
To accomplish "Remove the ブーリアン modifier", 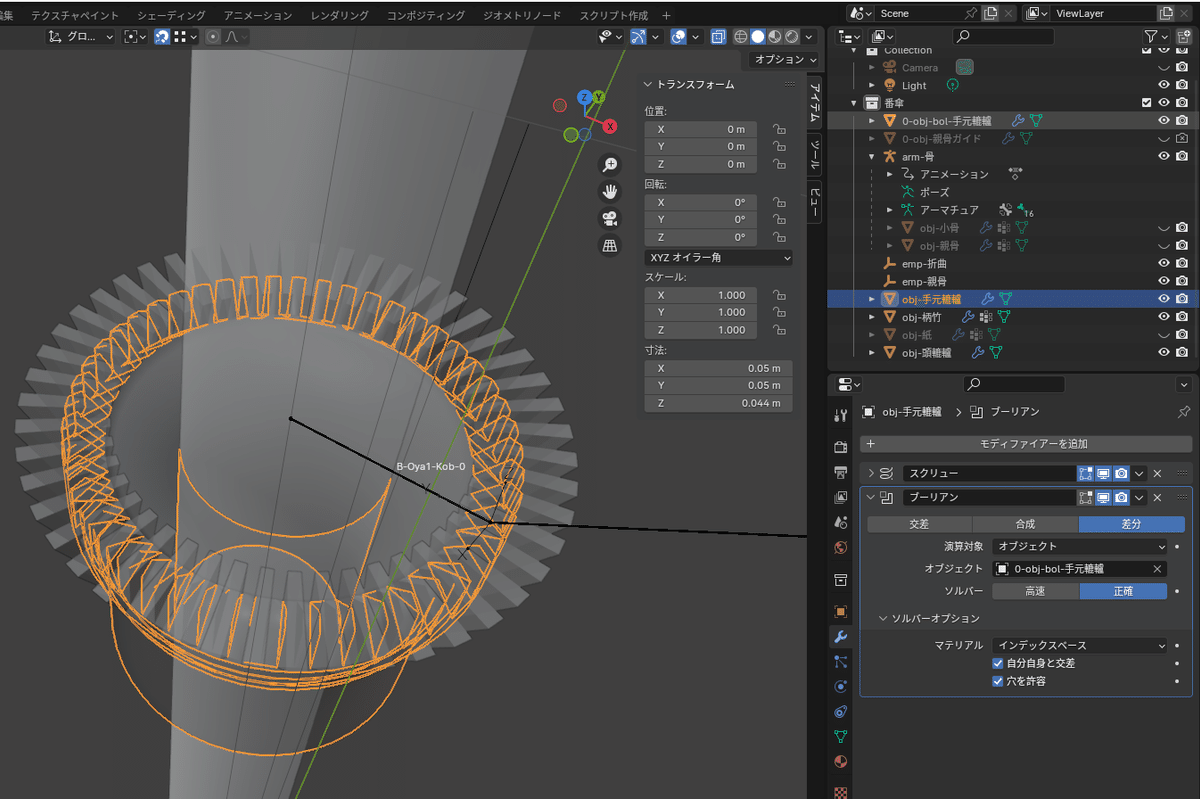I will 1157,498.
